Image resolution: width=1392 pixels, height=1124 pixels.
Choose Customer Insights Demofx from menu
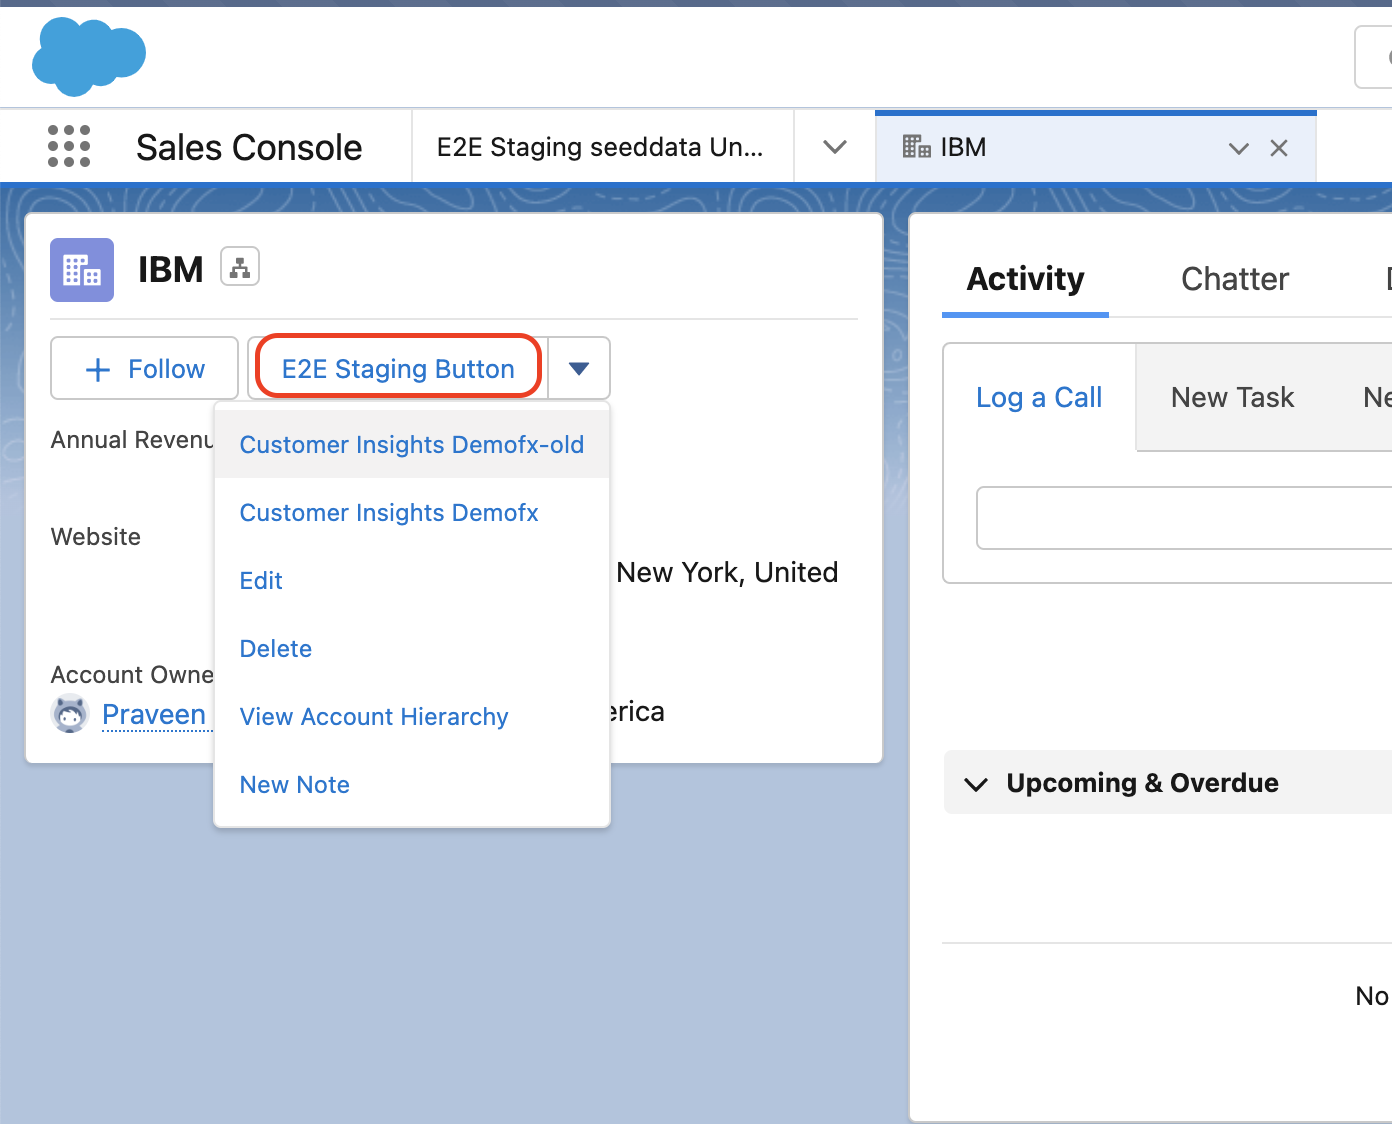[389, 513]
